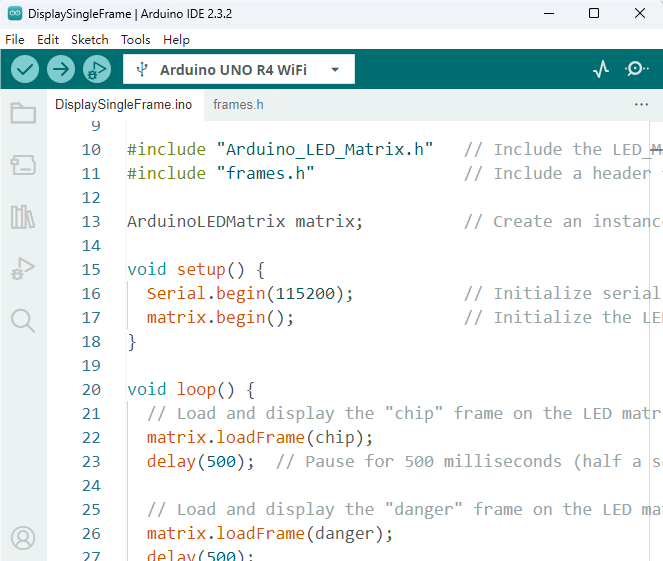
Task: Start Debugging with the play-bug toolbar icon
Action: (x=97, y=69)
